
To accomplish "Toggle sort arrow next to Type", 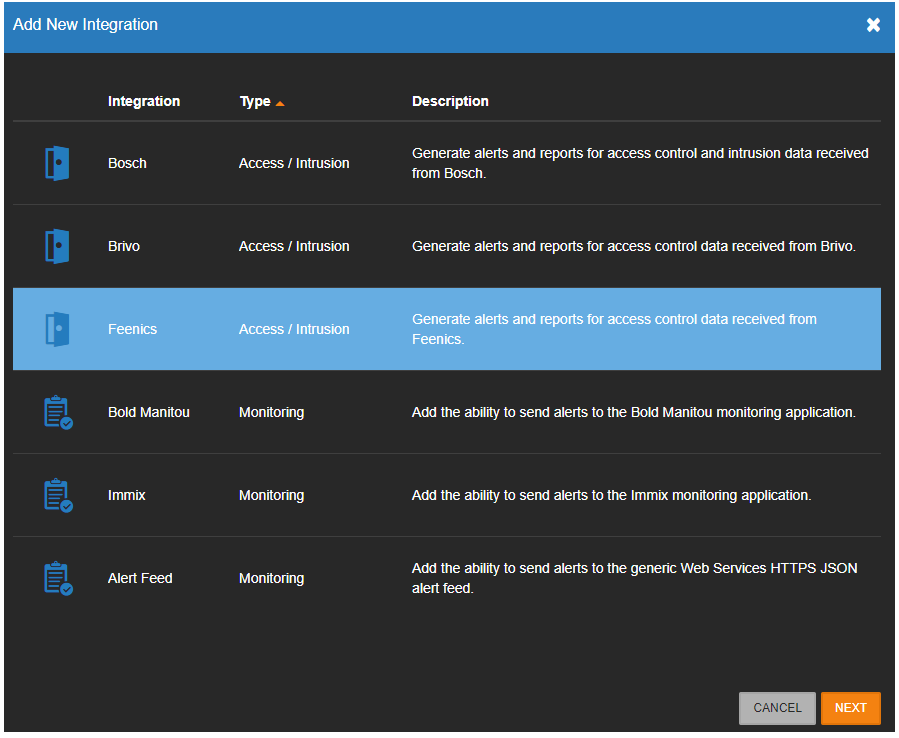I will (280, 103).
